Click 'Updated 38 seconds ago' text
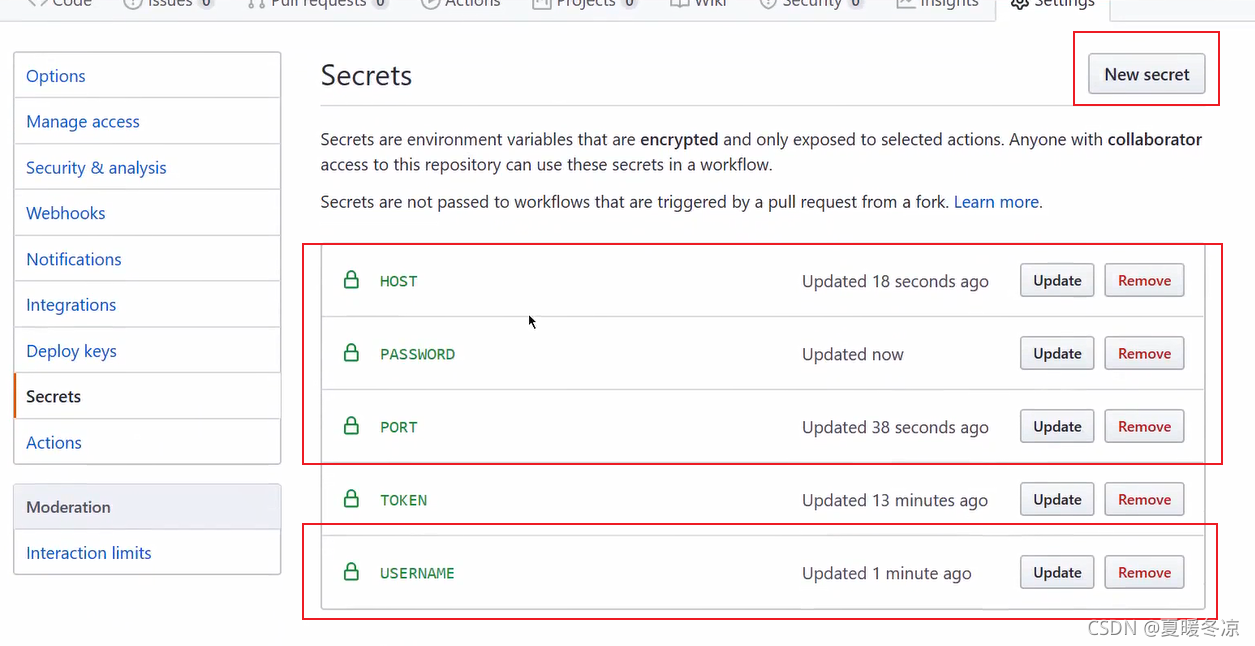The height and width of the screenshot is (646, 1255). click(895, 427)
